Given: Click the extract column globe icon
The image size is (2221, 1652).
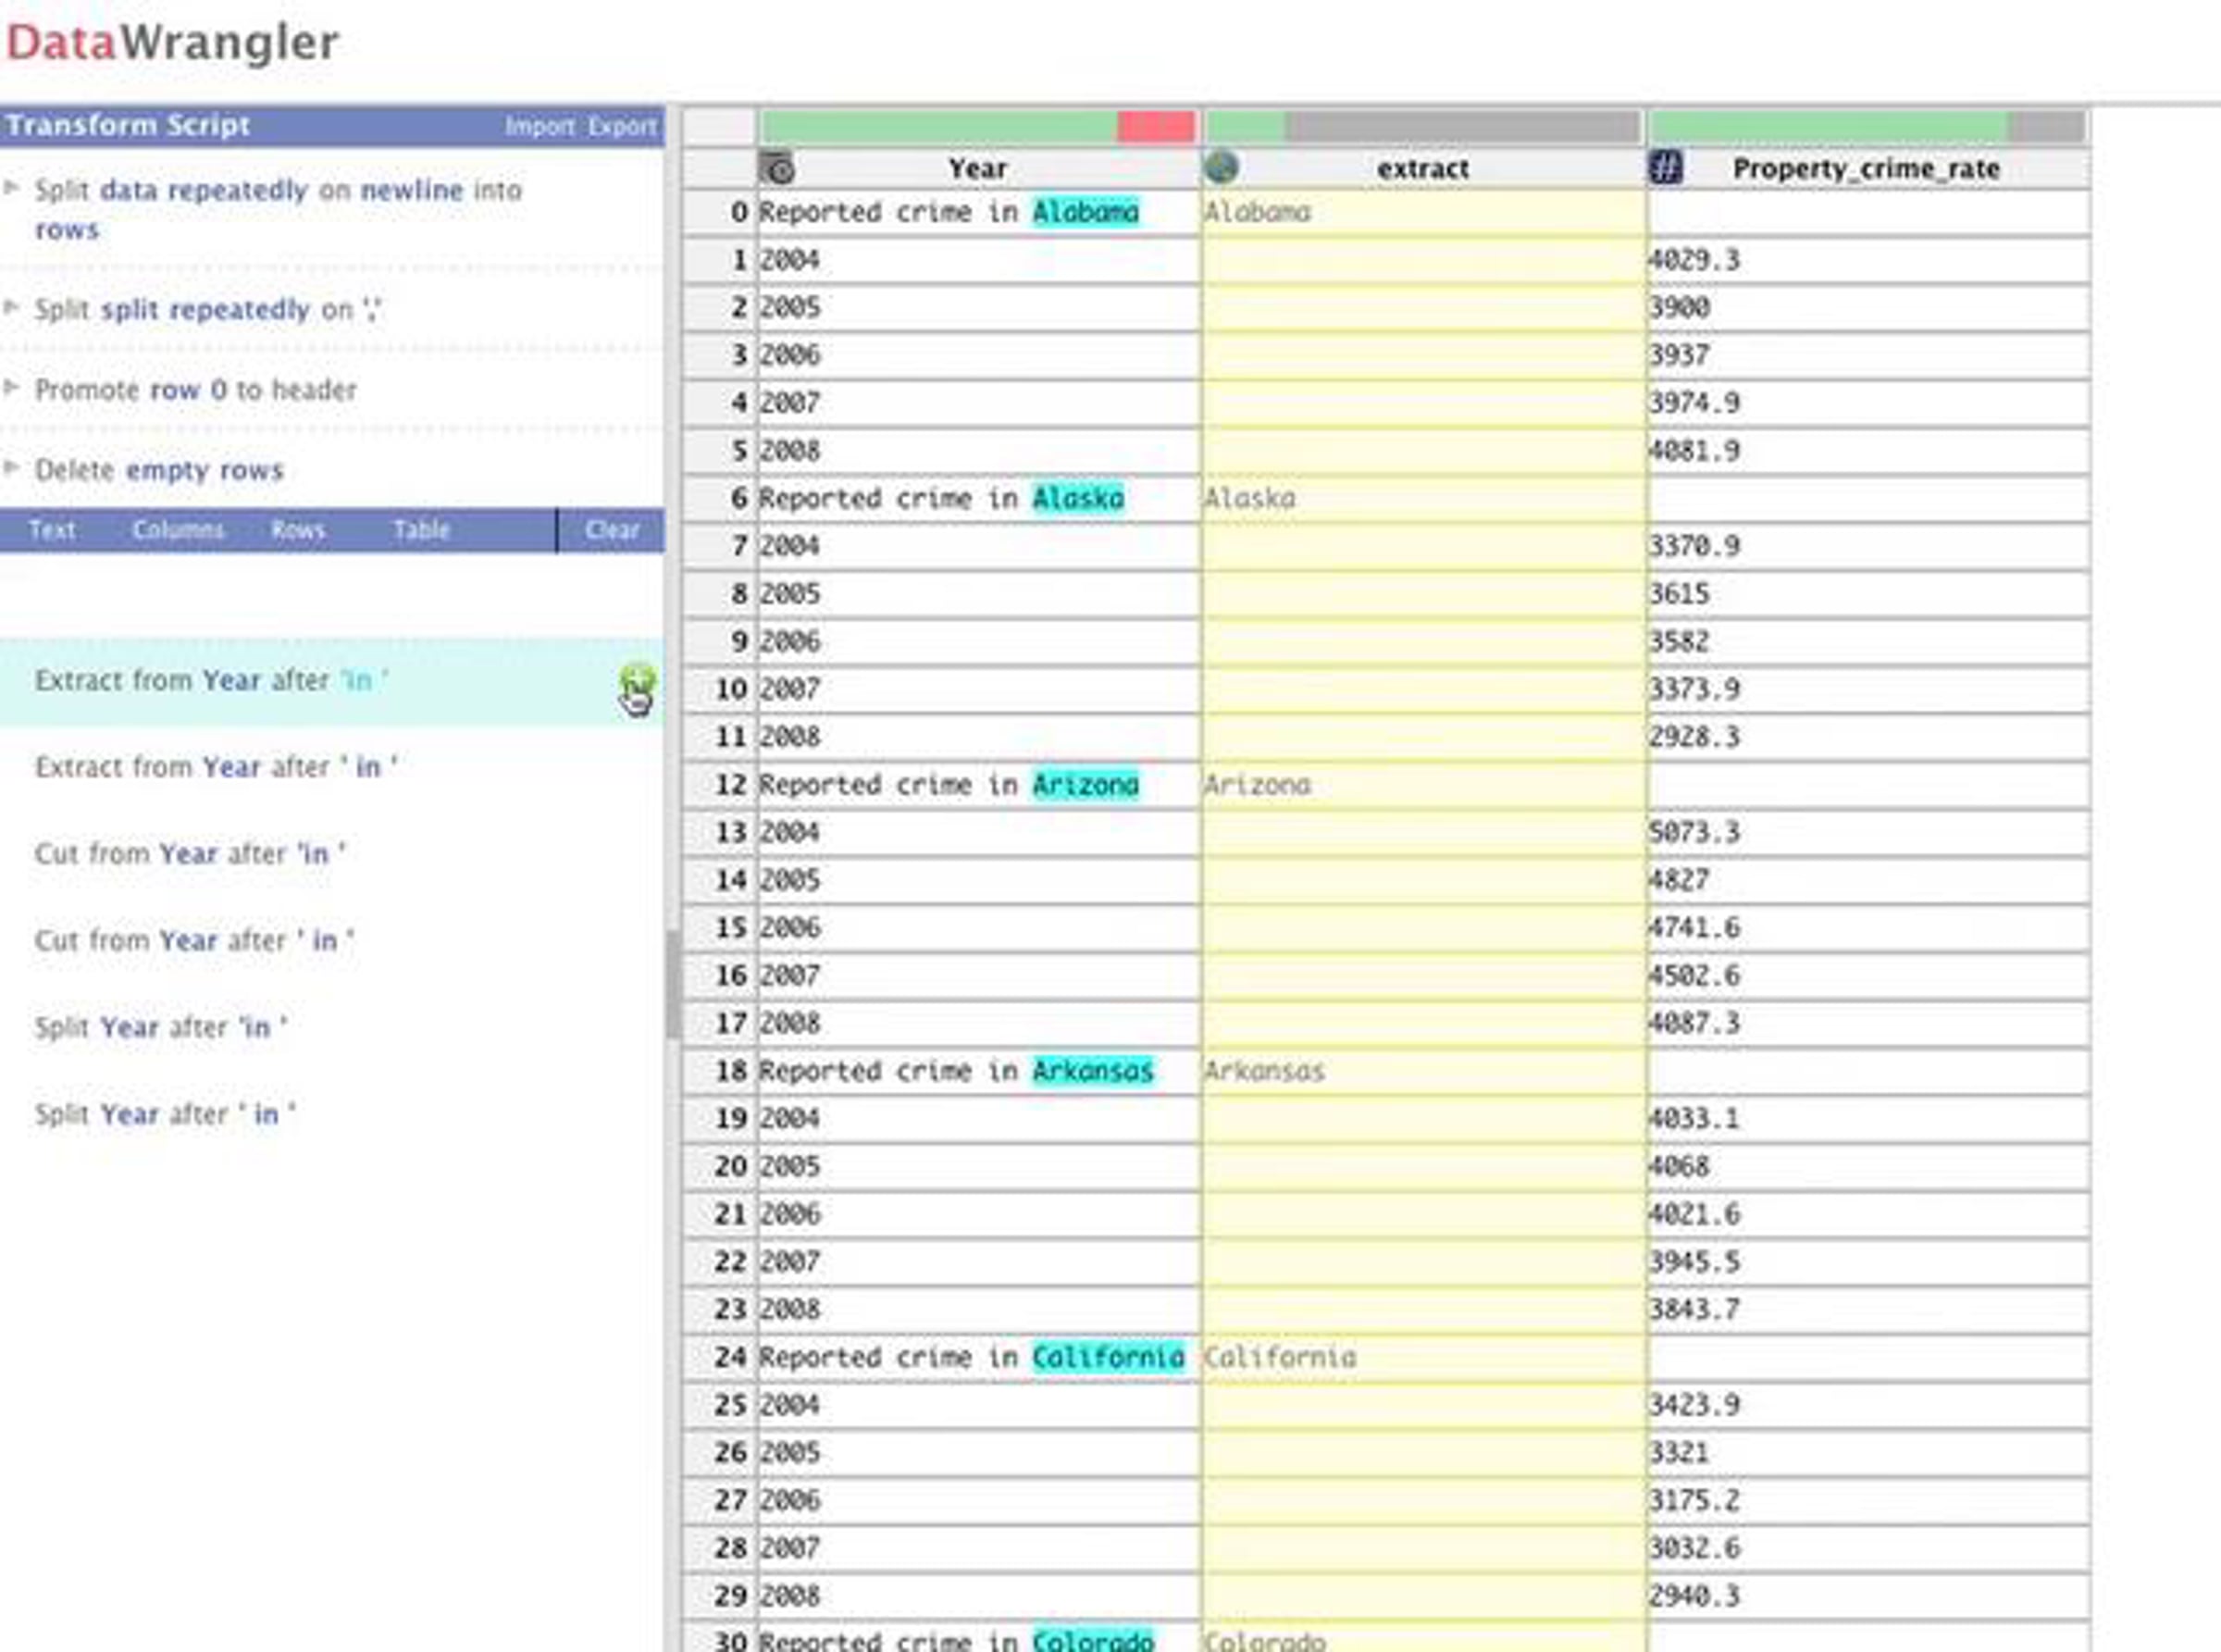Looking at the screenshot, I should point(1221,167).
